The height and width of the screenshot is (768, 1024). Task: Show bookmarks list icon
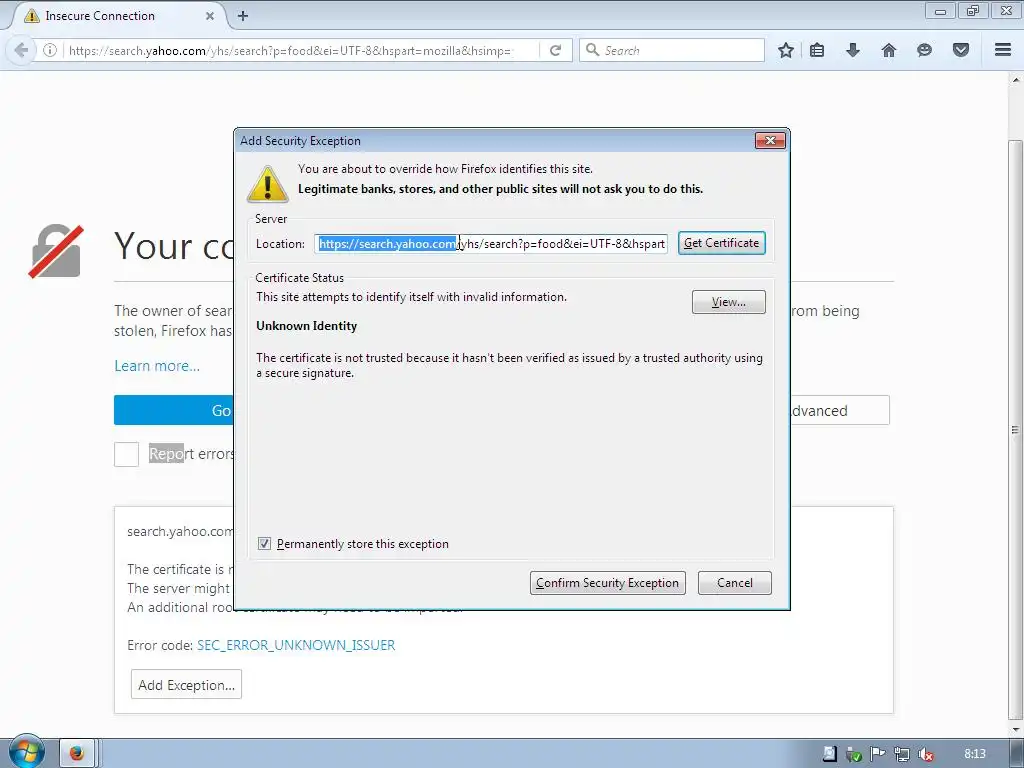point(817,50)
